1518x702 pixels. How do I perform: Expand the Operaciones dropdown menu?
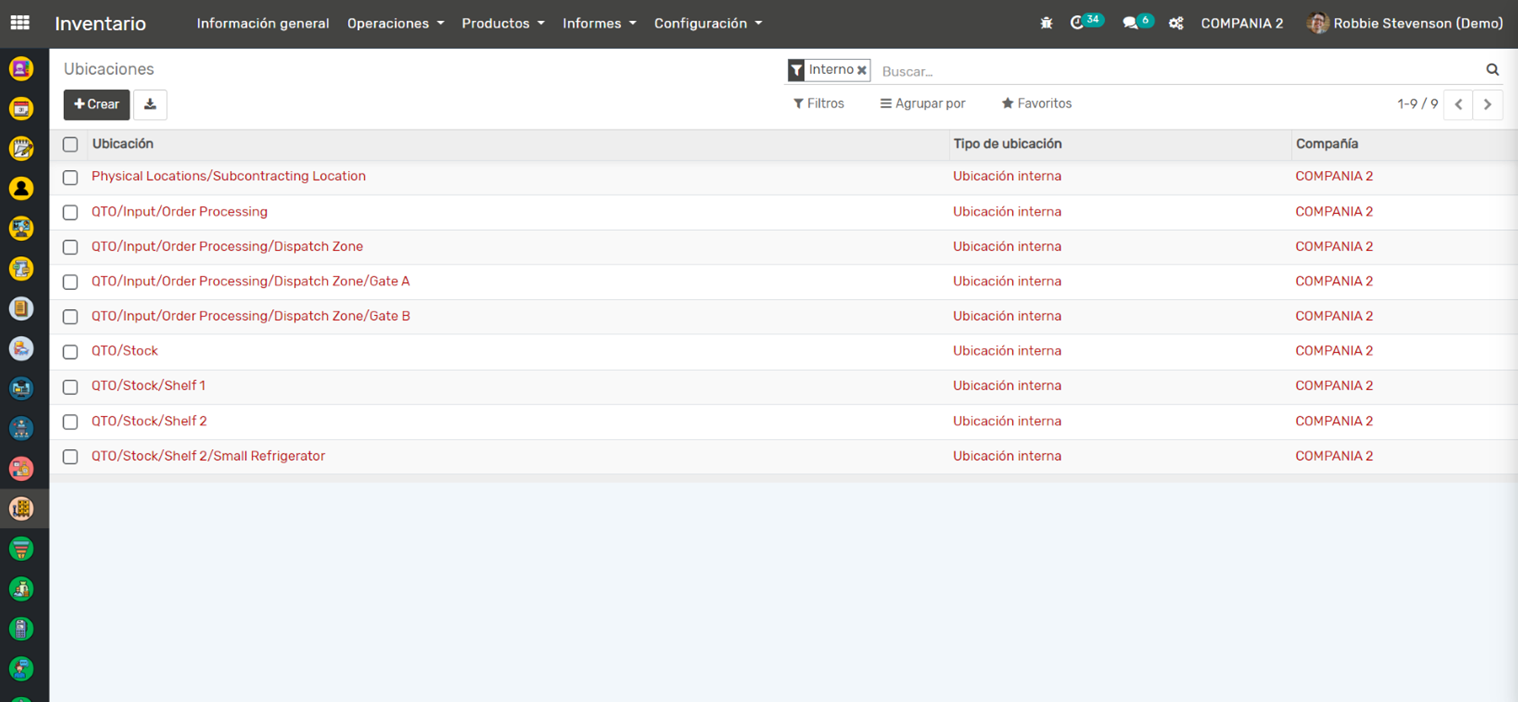(395, 23)
